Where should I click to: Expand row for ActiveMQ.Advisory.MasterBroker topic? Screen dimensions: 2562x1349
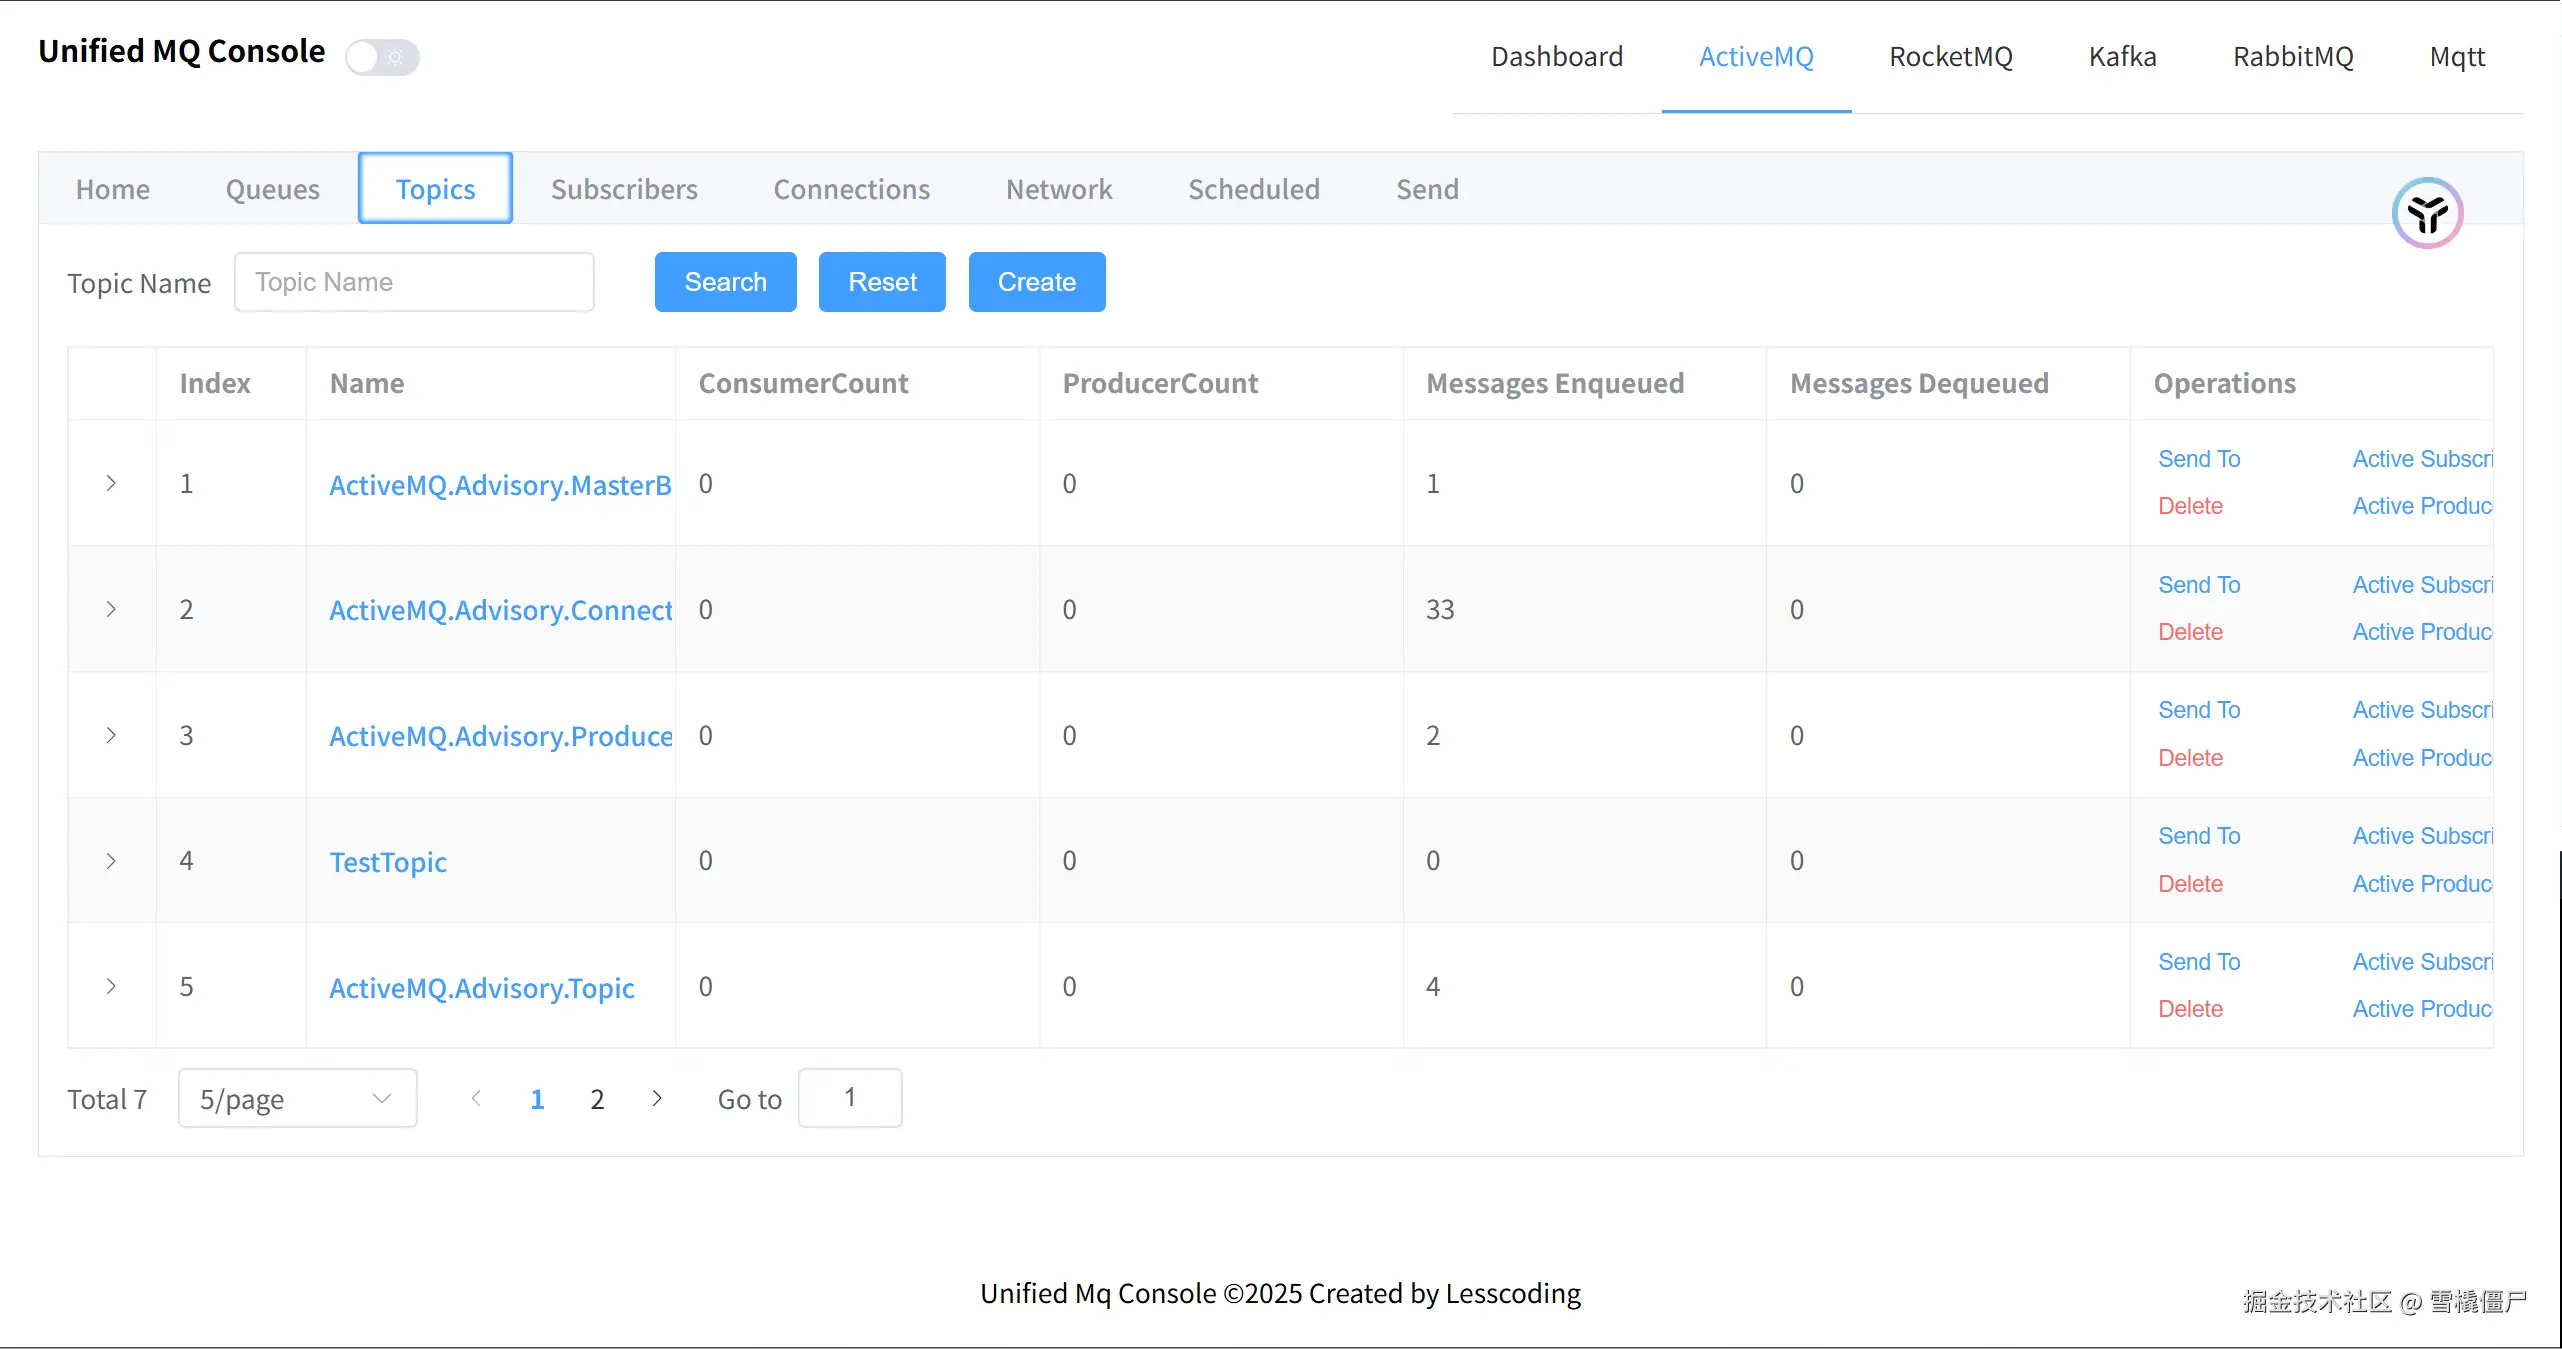tap(111, 484)
